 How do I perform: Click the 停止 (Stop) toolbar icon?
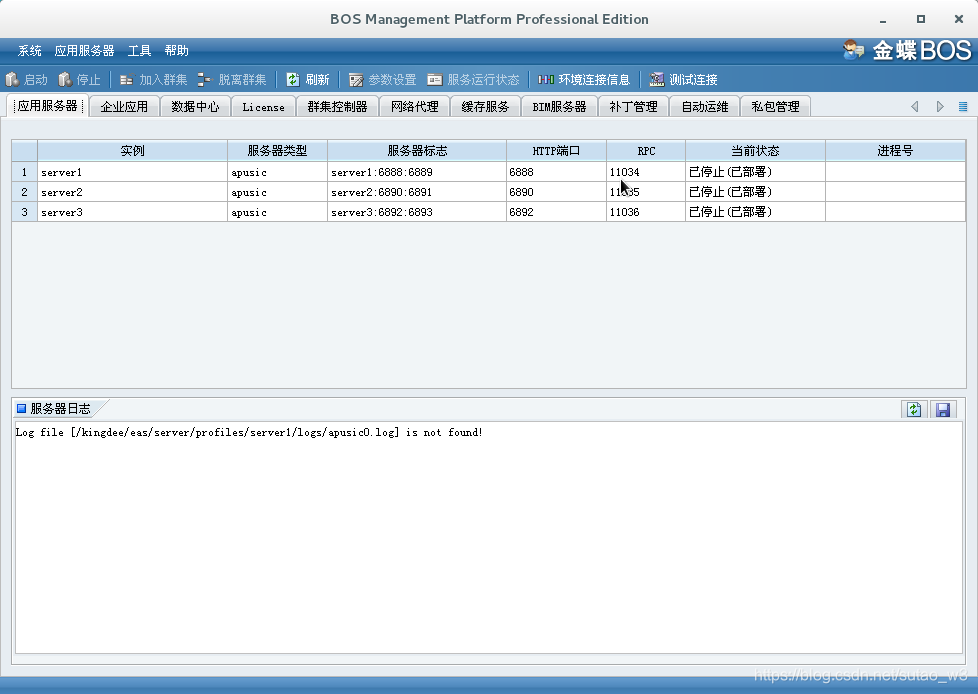65,80
